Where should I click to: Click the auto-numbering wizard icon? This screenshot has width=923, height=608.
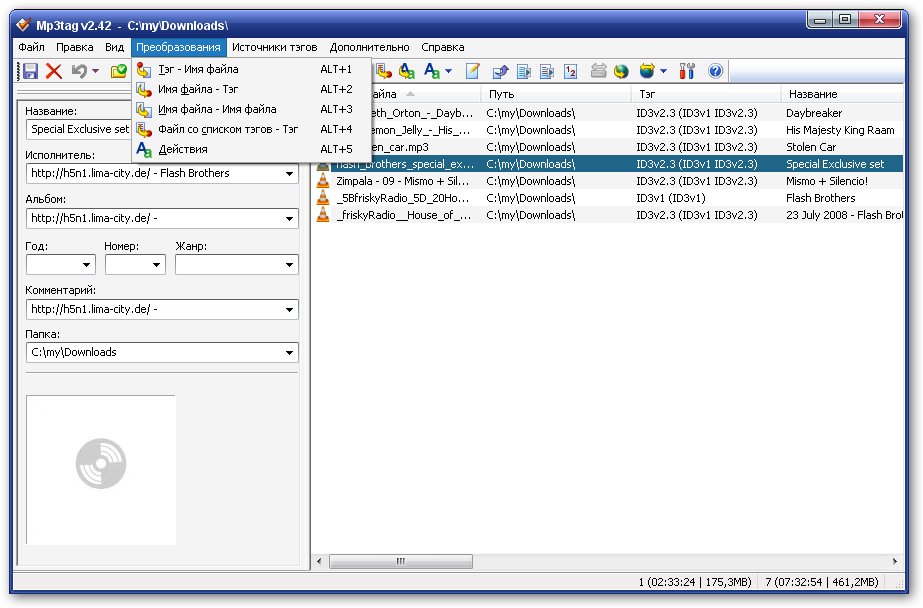570,71
